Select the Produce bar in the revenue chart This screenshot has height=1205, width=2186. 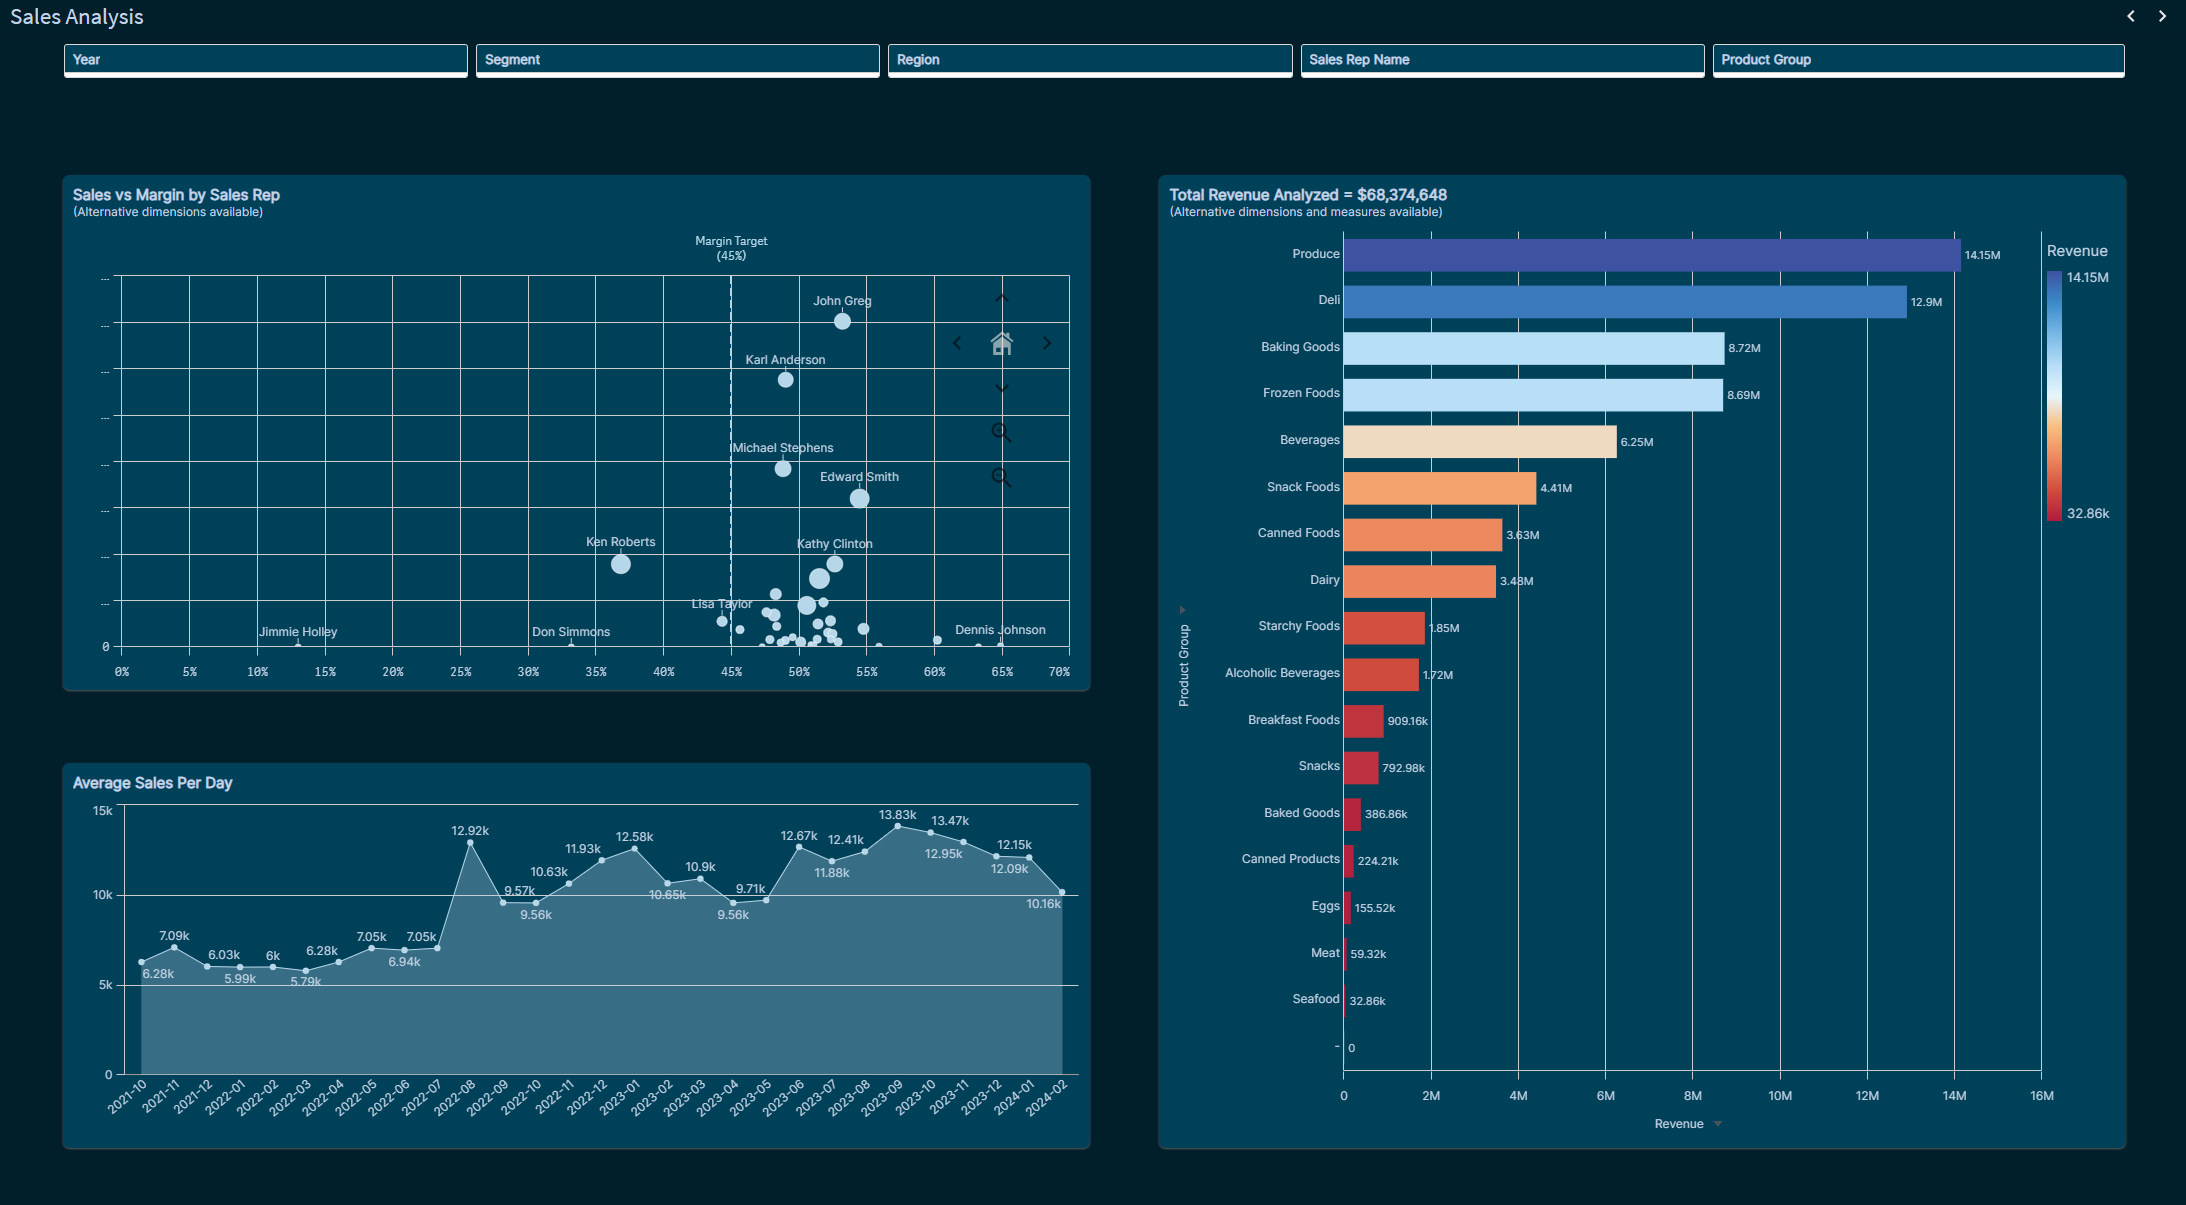click(x=1650, y=254)
